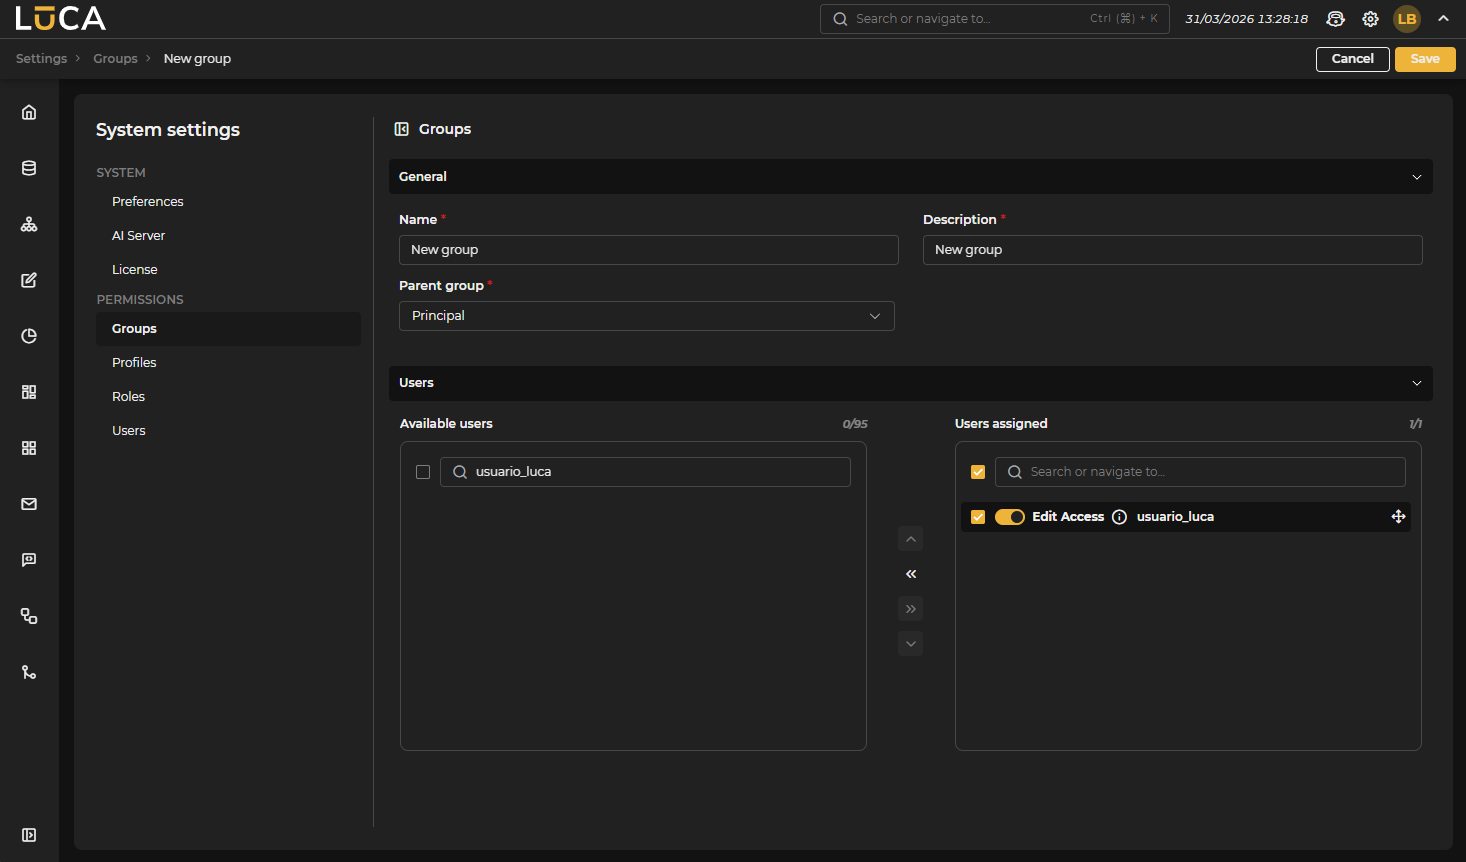Open the settings gear in the top bar
The image size is (1466, 862).
click(1370, 19)
